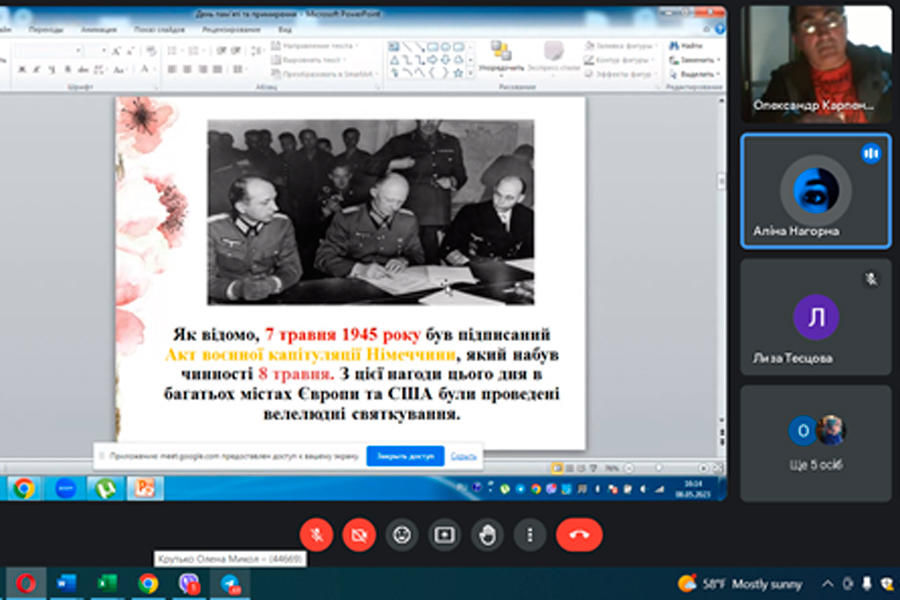Open Telegram from the taskbar
The image size is (900, 600).
pyautogui.click(x=230, y=583)
